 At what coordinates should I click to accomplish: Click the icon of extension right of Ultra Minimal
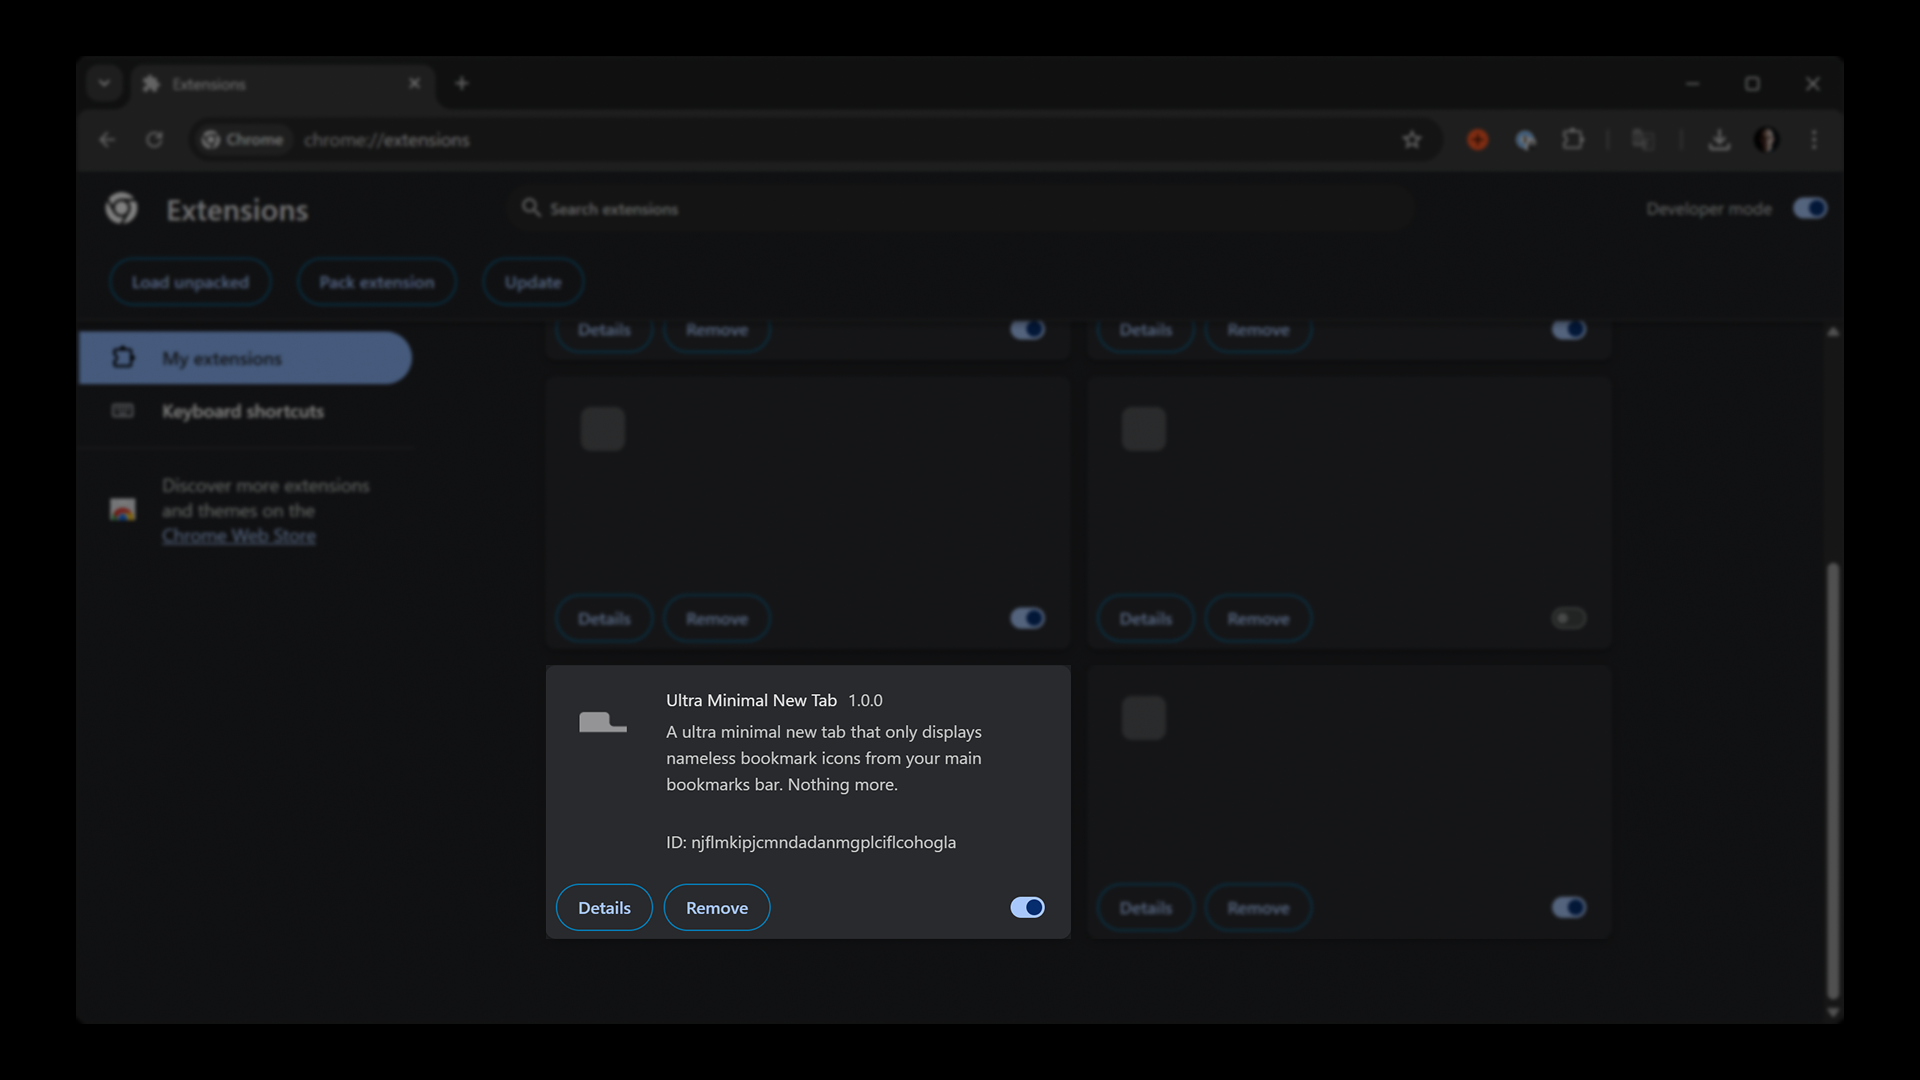pos(1144,718)
